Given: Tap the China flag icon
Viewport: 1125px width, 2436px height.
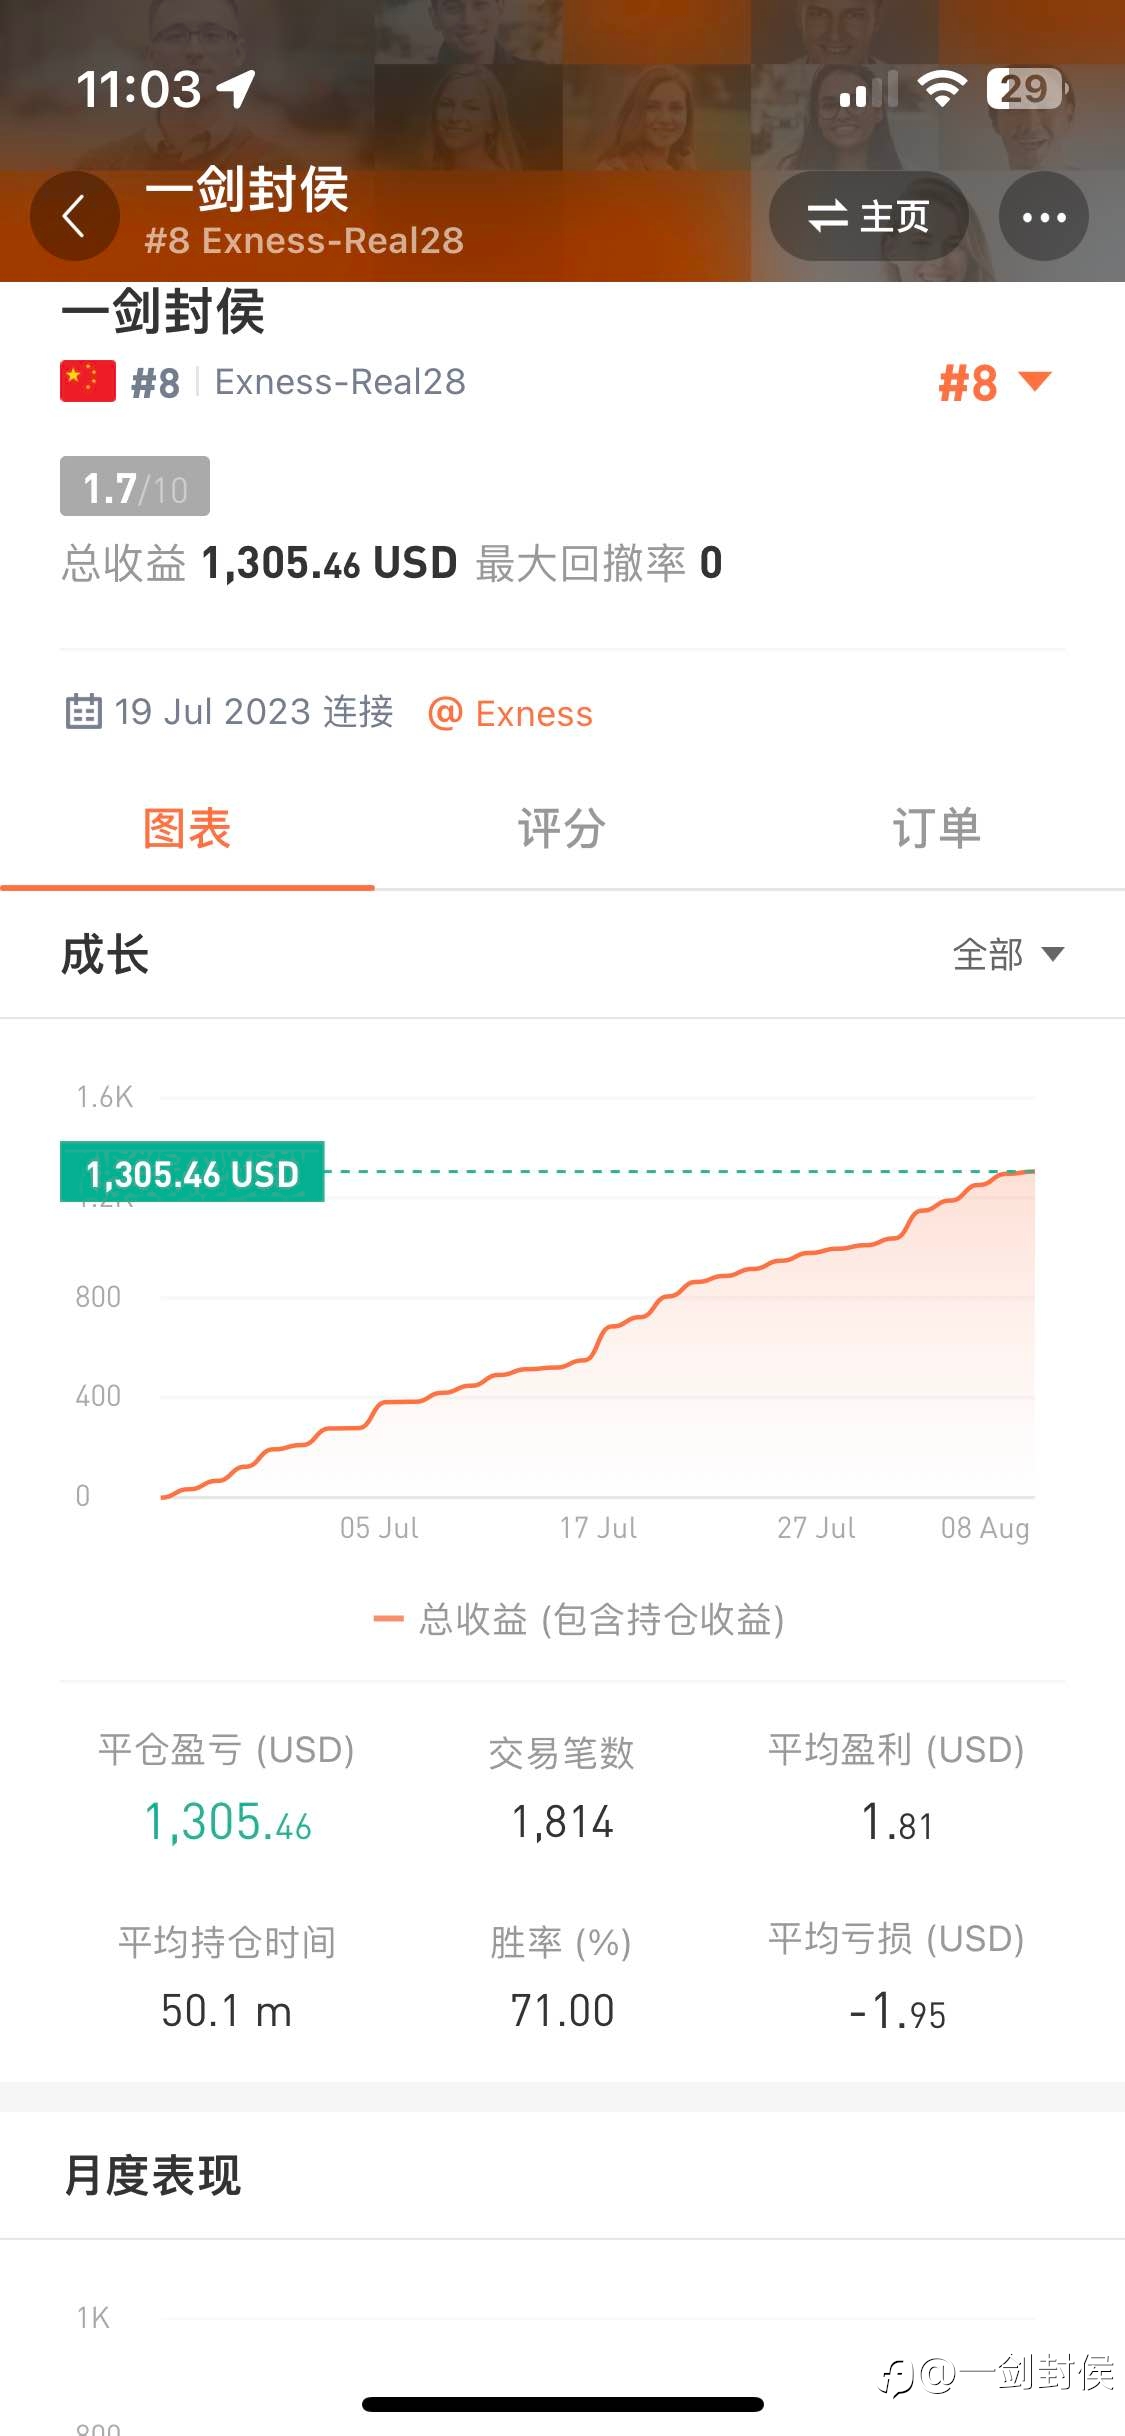Looking at the screenshot, I should 88,382.
